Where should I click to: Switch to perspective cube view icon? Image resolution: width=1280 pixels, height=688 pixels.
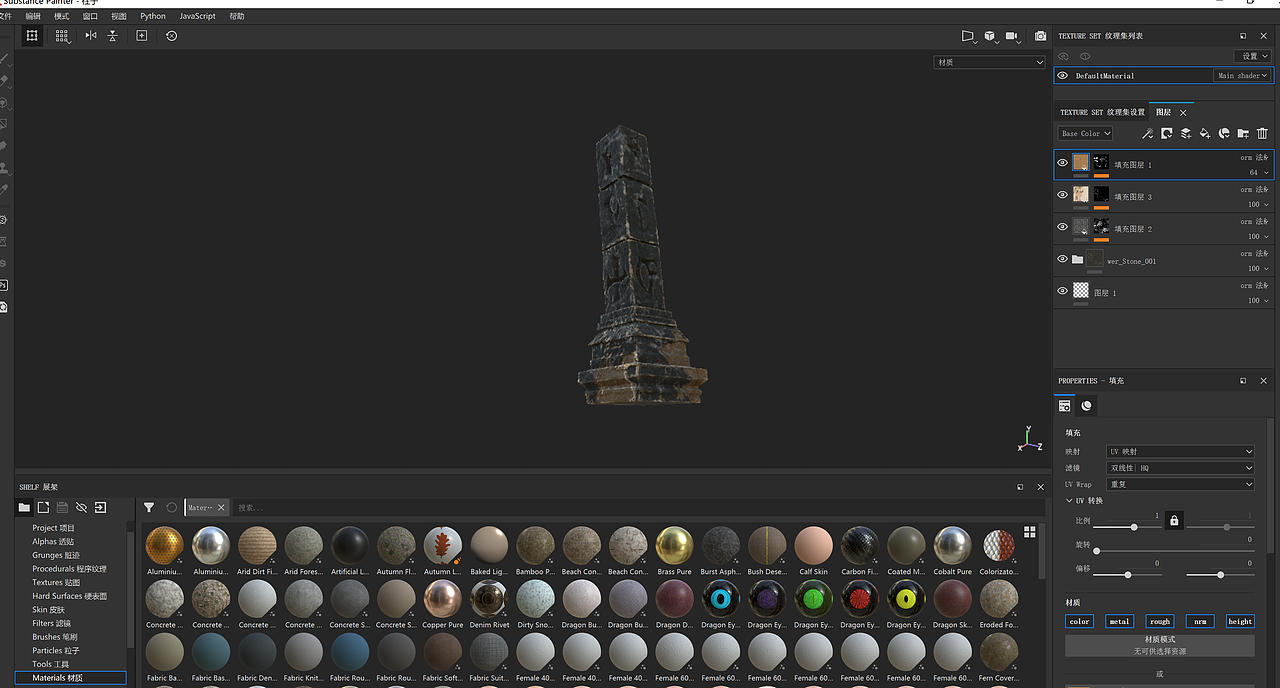[x=990, y=36]
